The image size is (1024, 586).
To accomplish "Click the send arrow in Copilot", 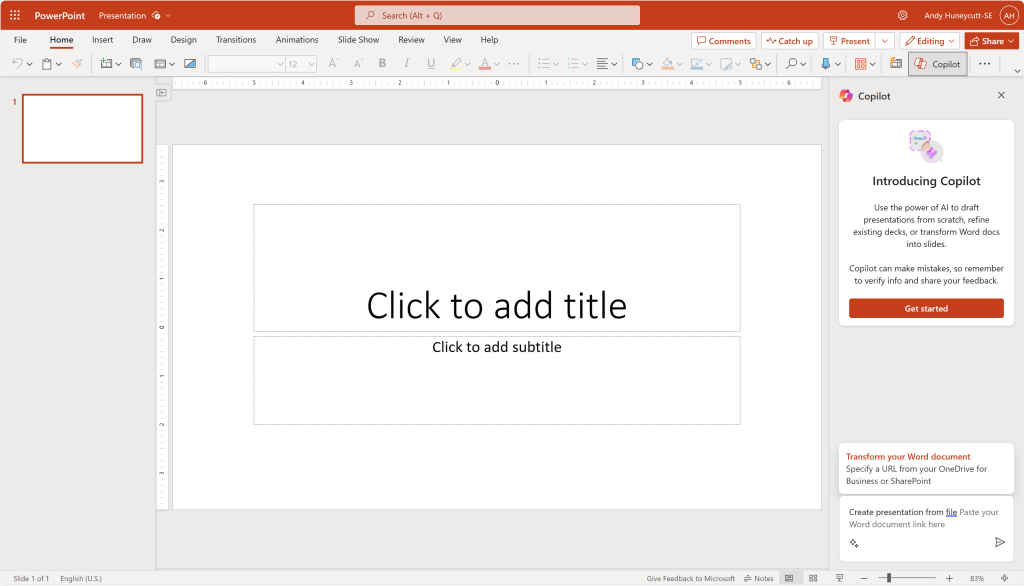I will [999, 542].
